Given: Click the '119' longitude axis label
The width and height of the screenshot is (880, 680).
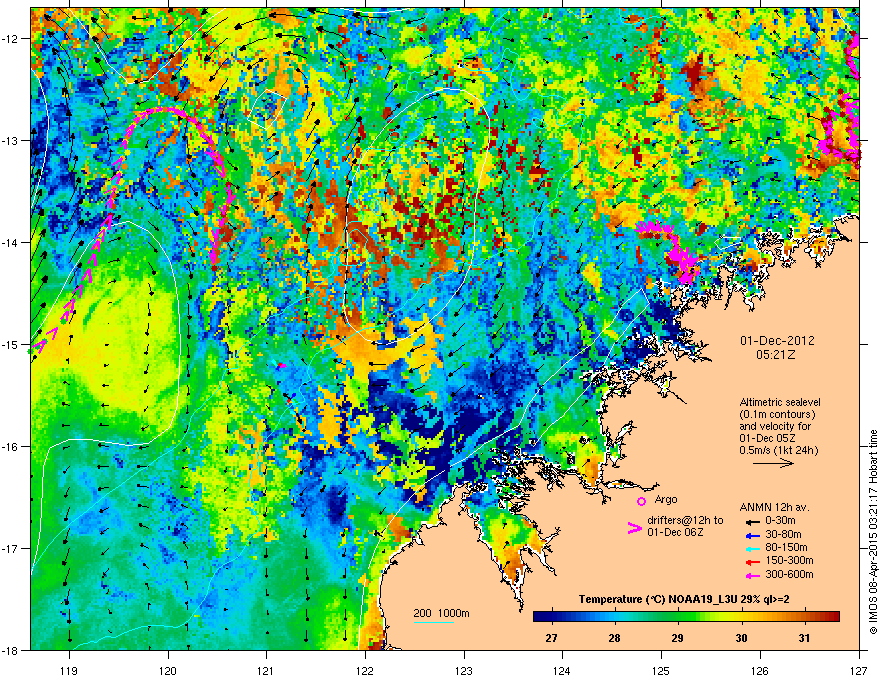Looking at the screenshot, I should tap(69, 670).
